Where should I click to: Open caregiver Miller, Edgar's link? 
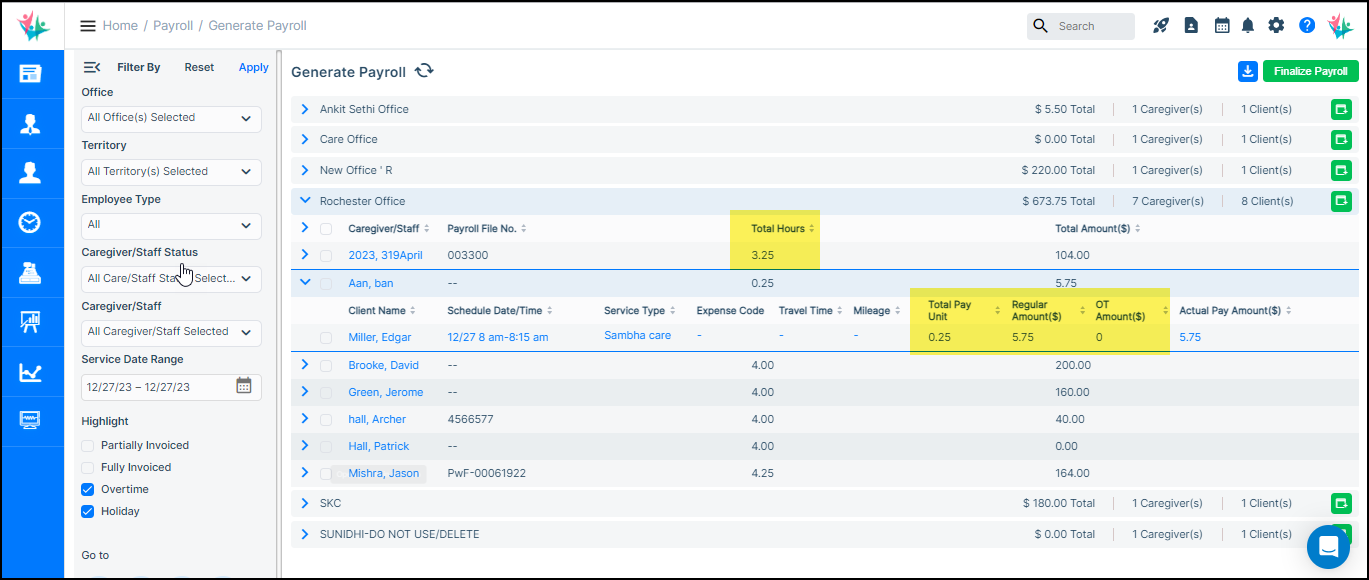tap(380, 337)
